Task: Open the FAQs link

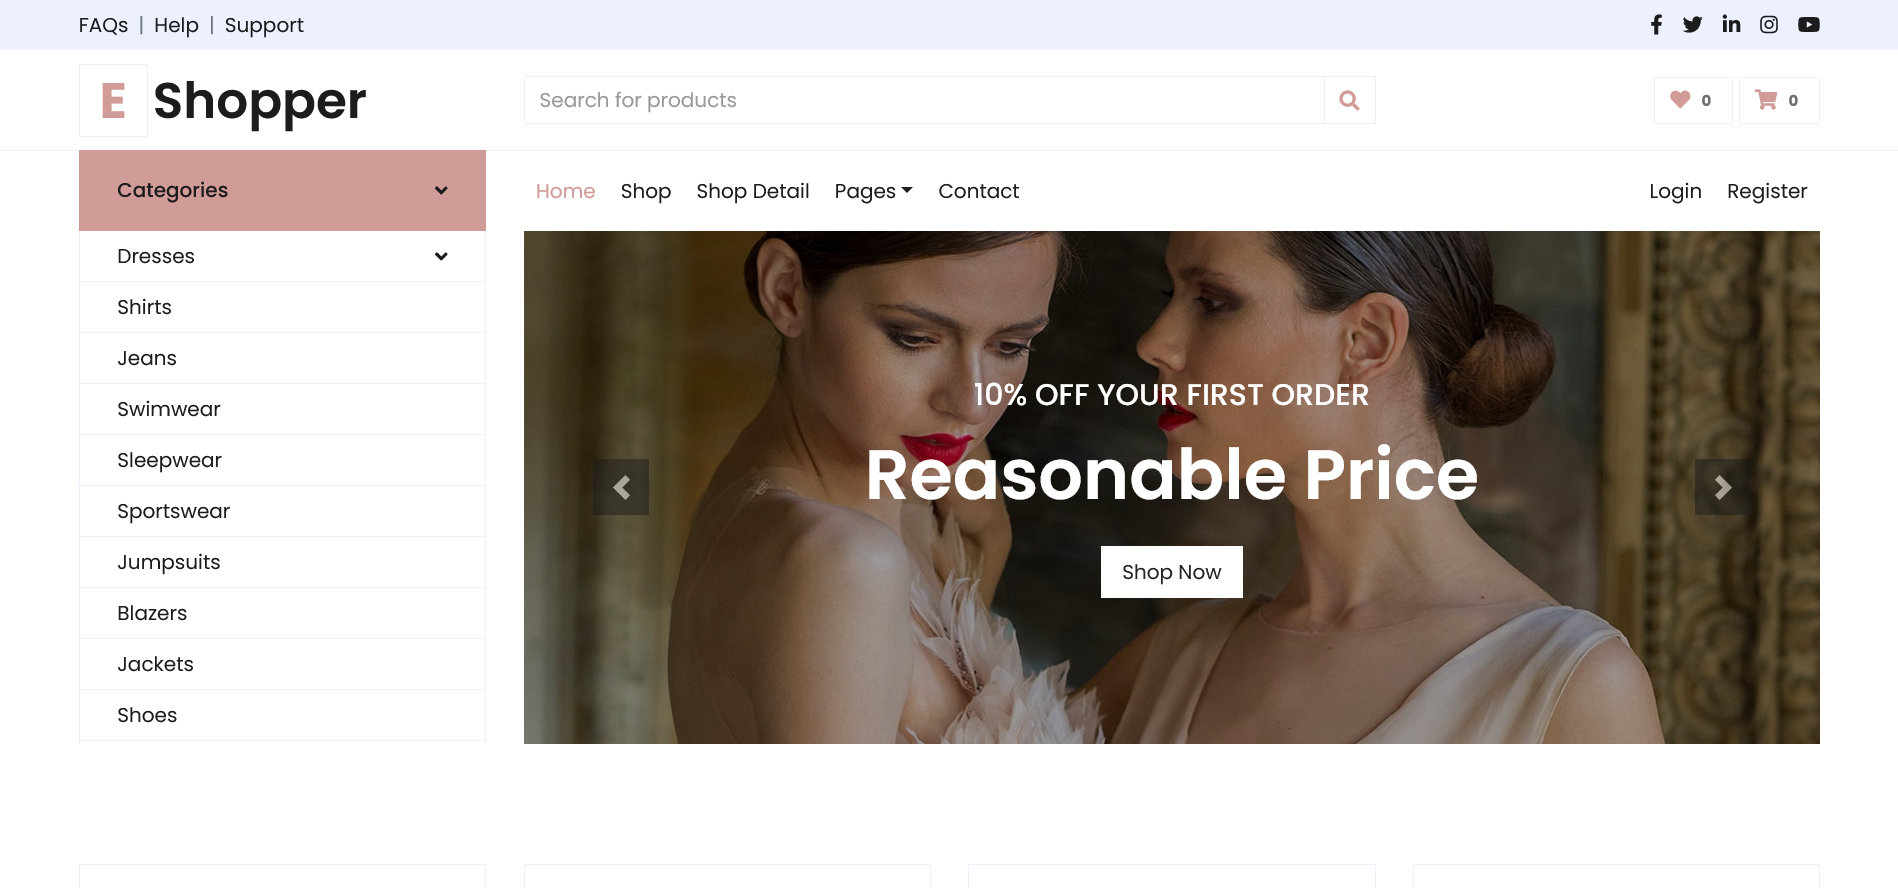Action: [103, 25]
